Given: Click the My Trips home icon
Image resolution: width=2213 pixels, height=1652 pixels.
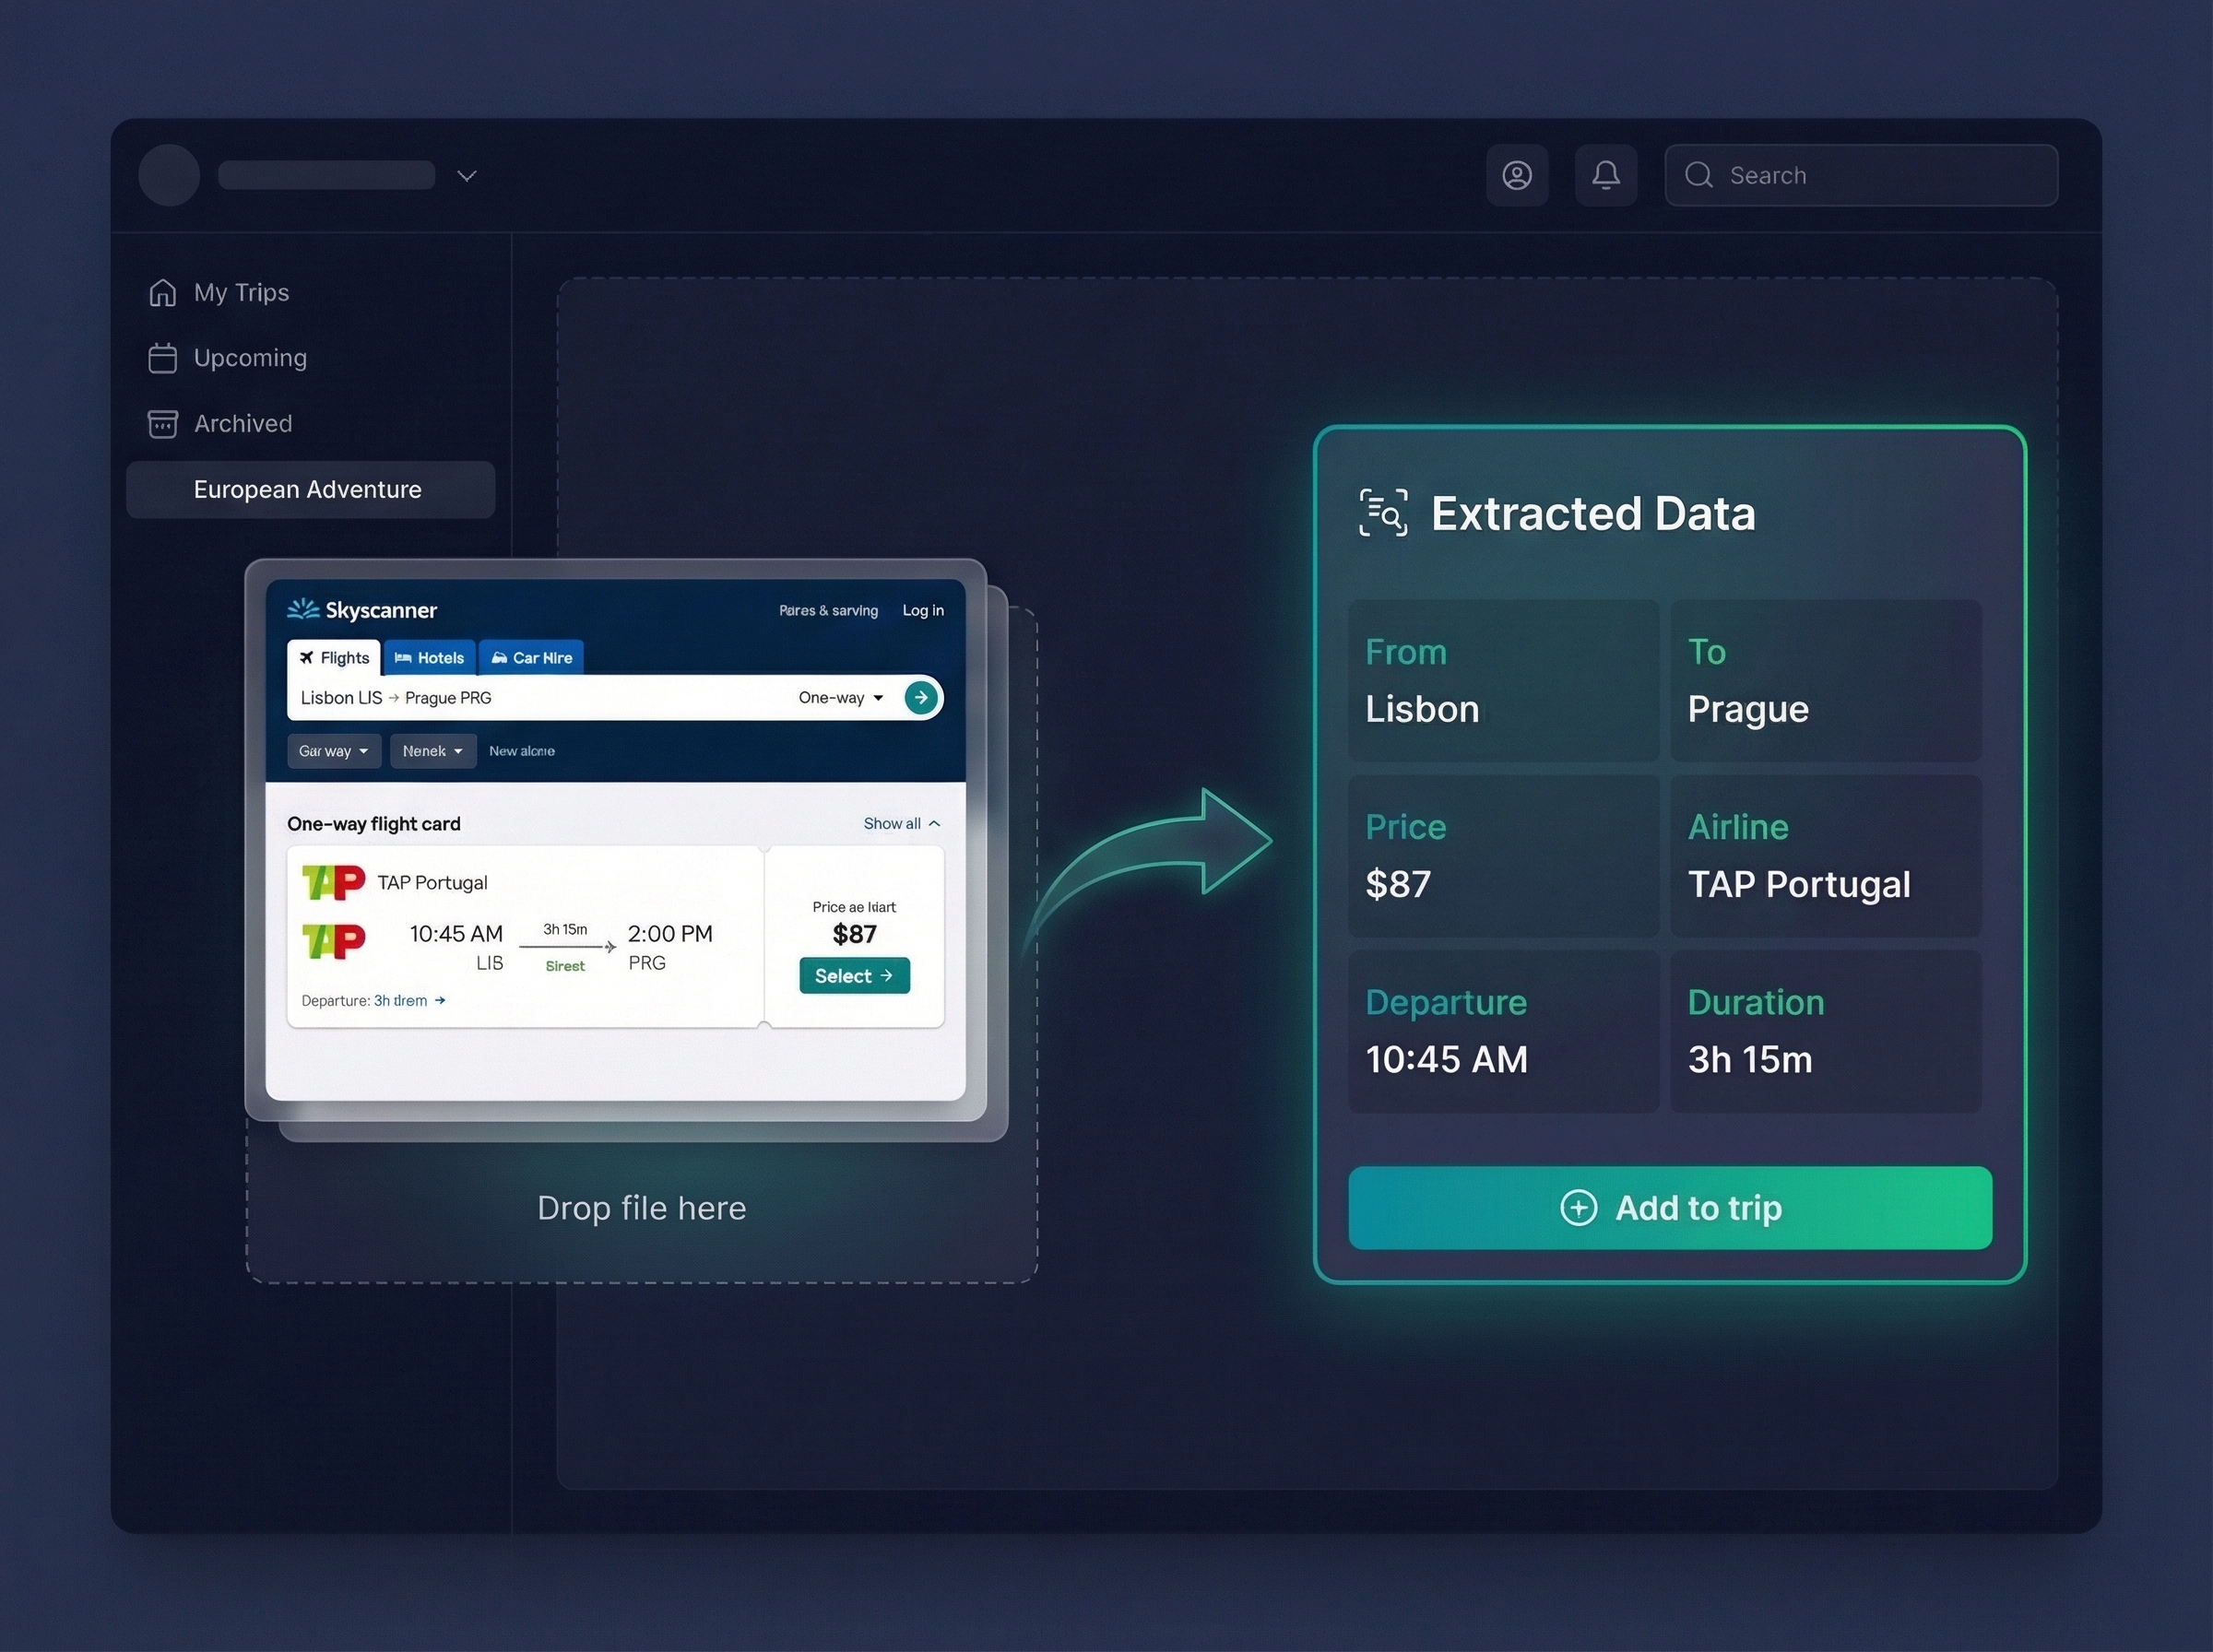Looking at the screenshot, I should pos(163,292).
